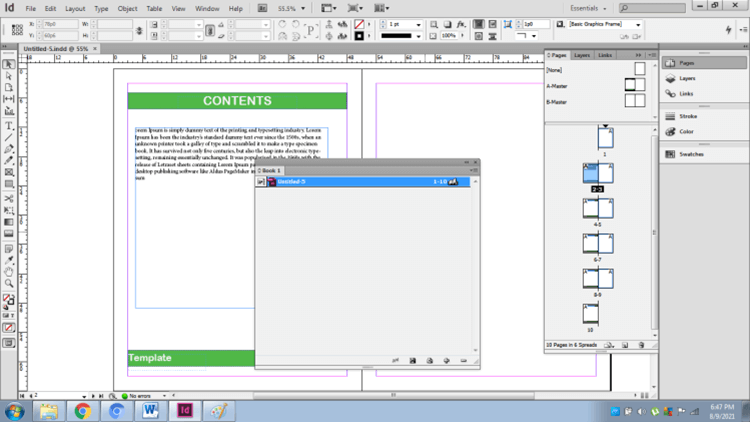The height and width of the screenshot is (422, 750).
Task: Select the Type tool
Action: [9, 125]
